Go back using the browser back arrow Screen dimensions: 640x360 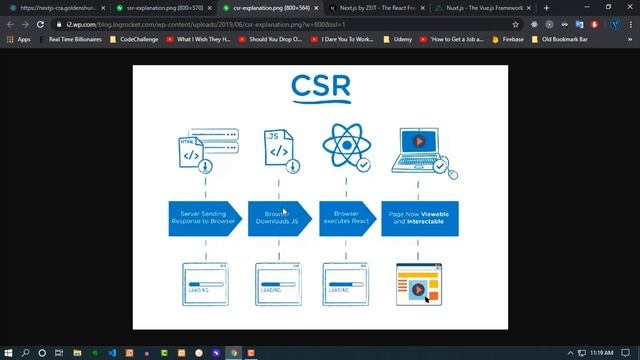(10, 24)
